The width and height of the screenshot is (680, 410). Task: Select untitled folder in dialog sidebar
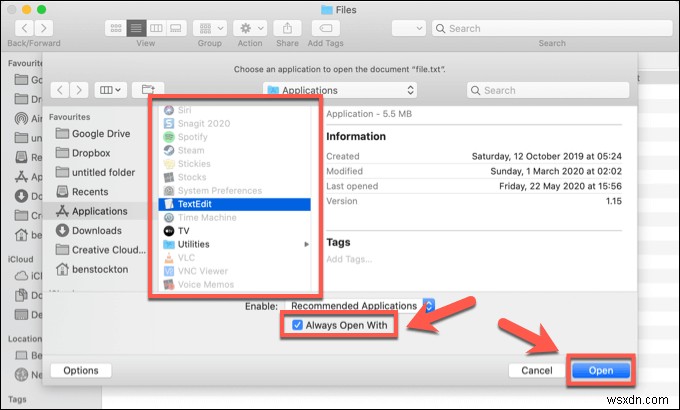95,172
